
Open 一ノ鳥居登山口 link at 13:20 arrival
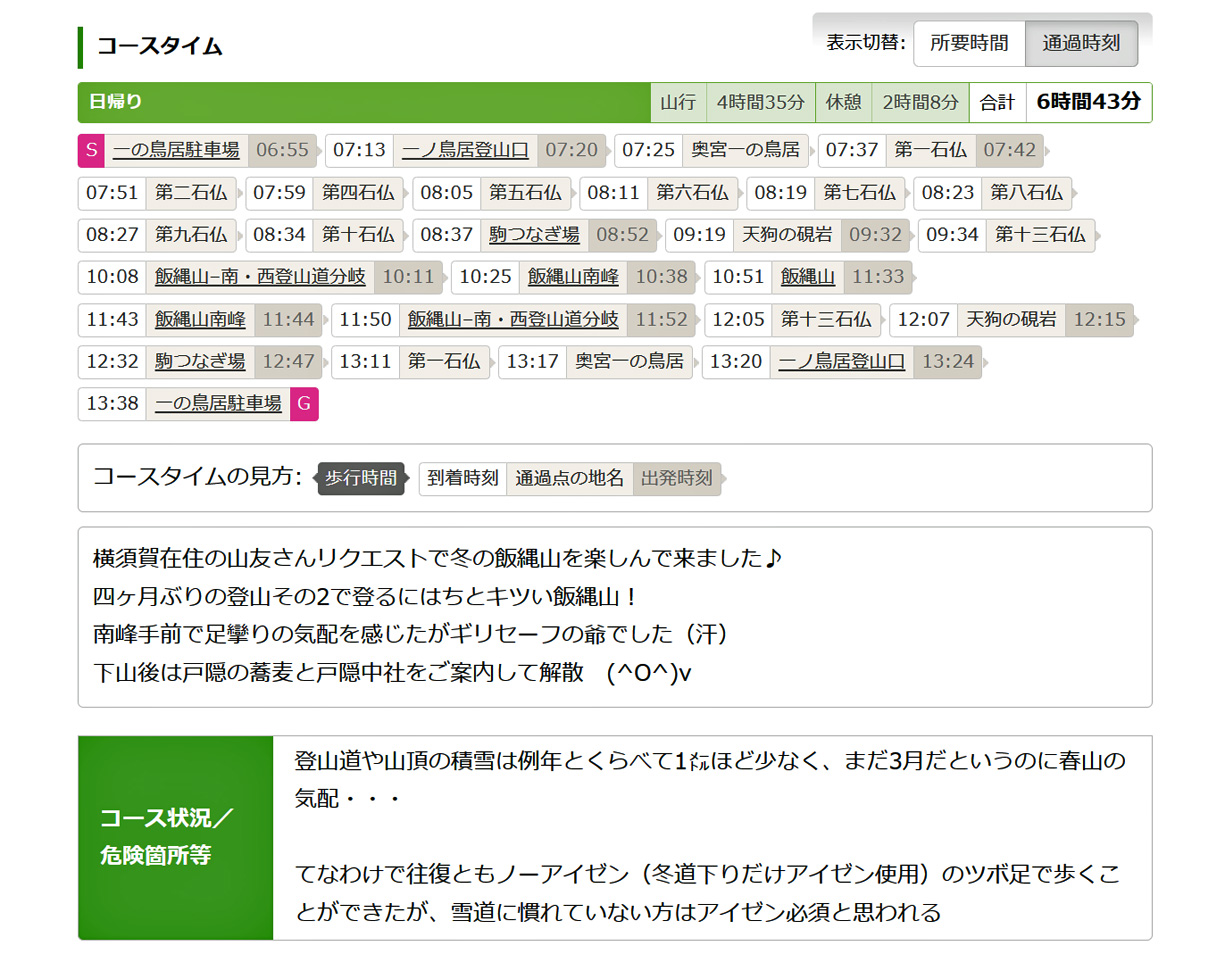tap(841, 361)
